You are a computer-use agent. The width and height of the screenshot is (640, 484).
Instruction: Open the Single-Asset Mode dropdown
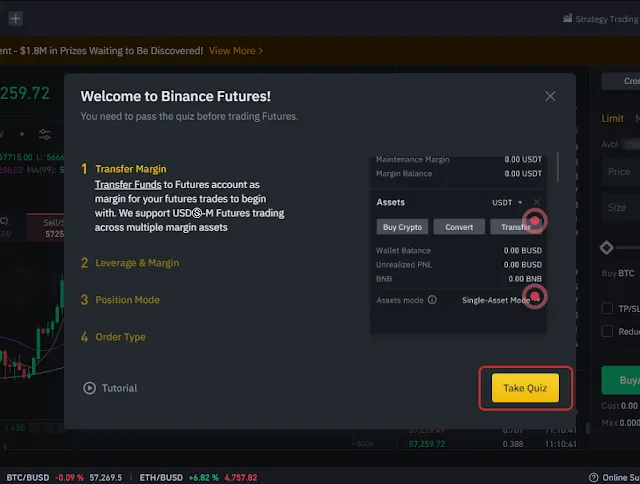point(501,300)
